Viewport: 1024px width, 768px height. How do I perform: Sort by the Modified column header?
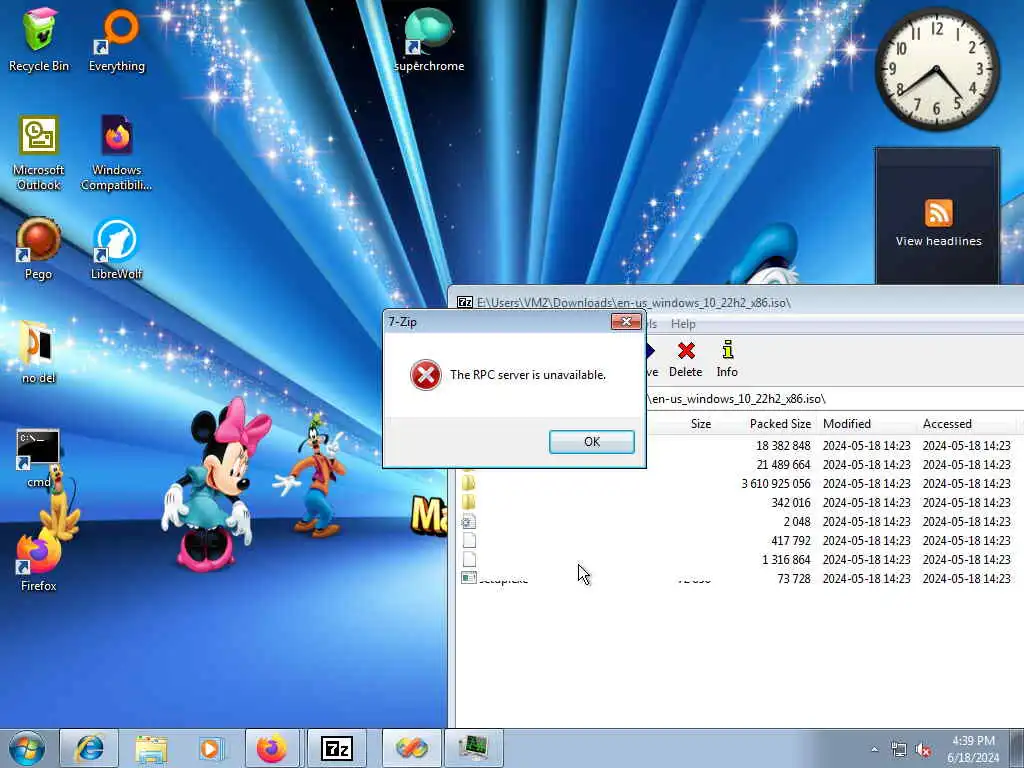pyautogui.click(x=846, y=424)
